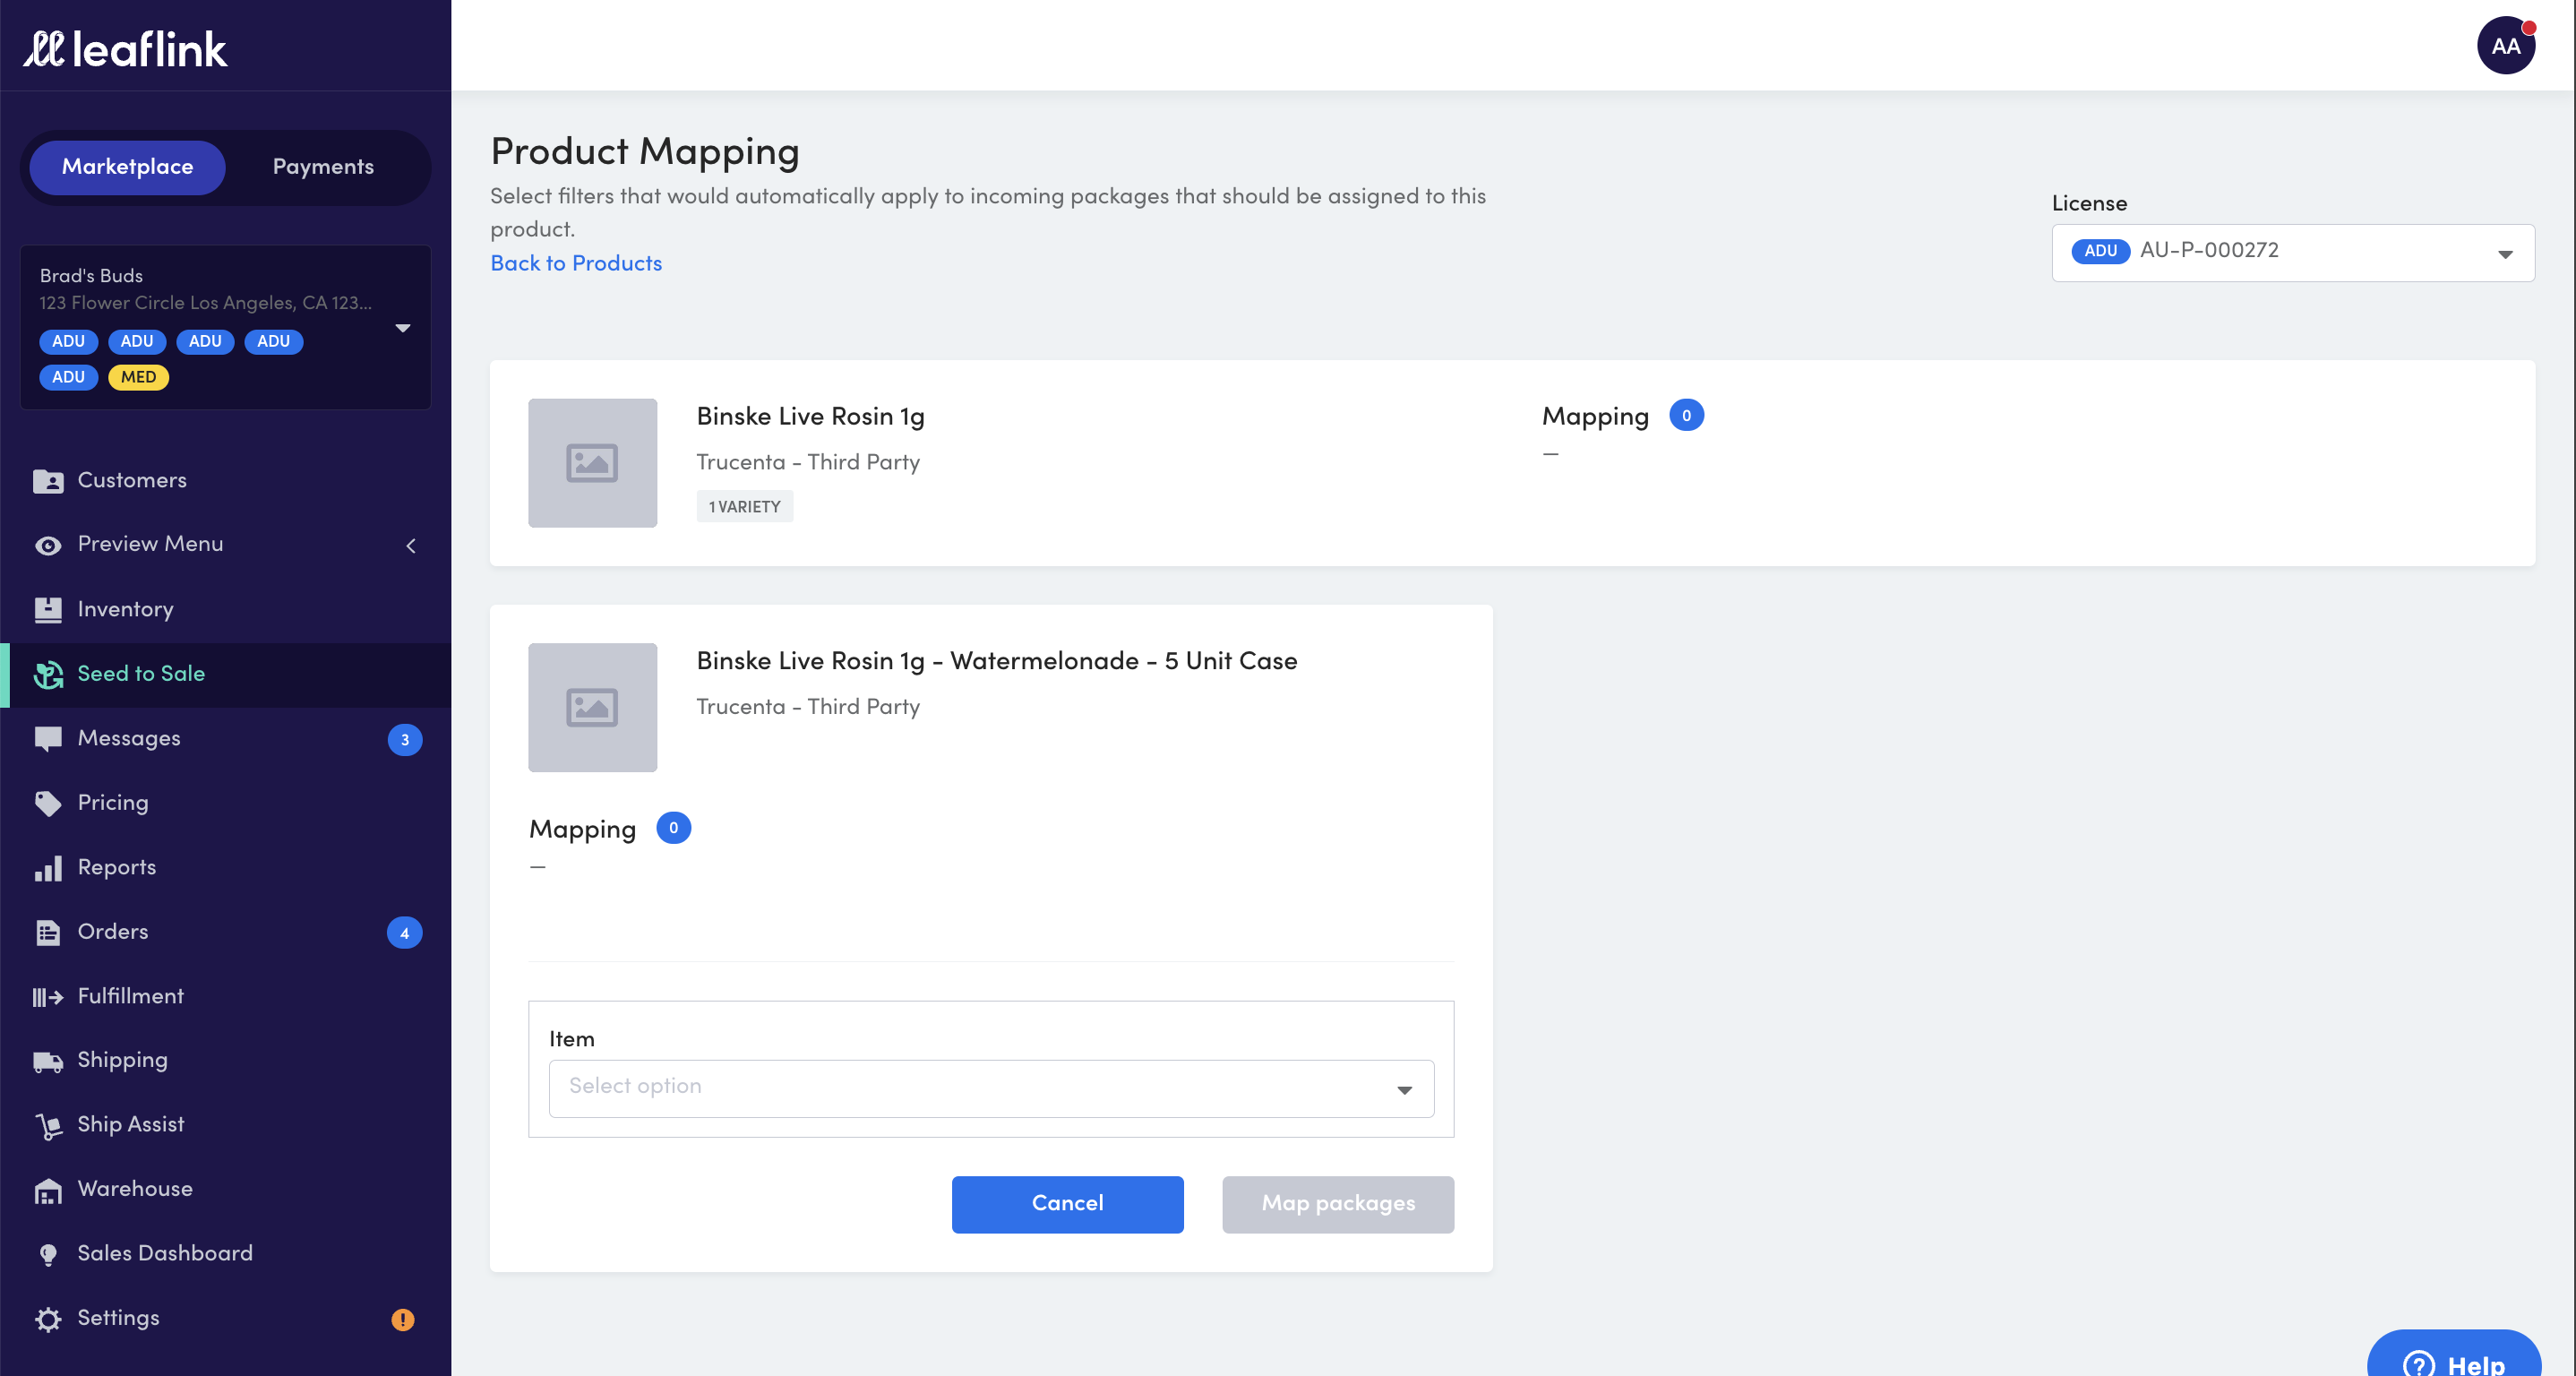Click the Brad's Buds address text
The height and width of the screenshot is (1376, 2576).
pyautogui.click(x=205, y=303)
